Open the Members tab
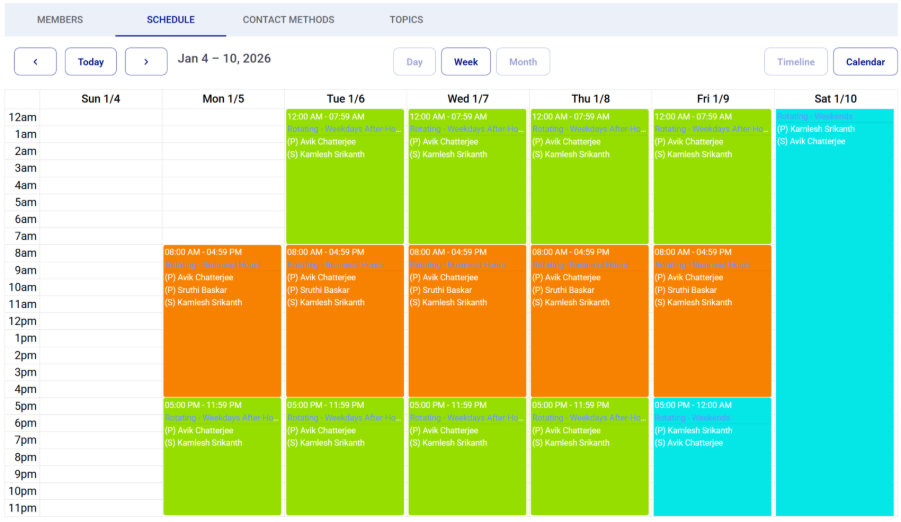The image size is (901, 522). click(60, 20)
